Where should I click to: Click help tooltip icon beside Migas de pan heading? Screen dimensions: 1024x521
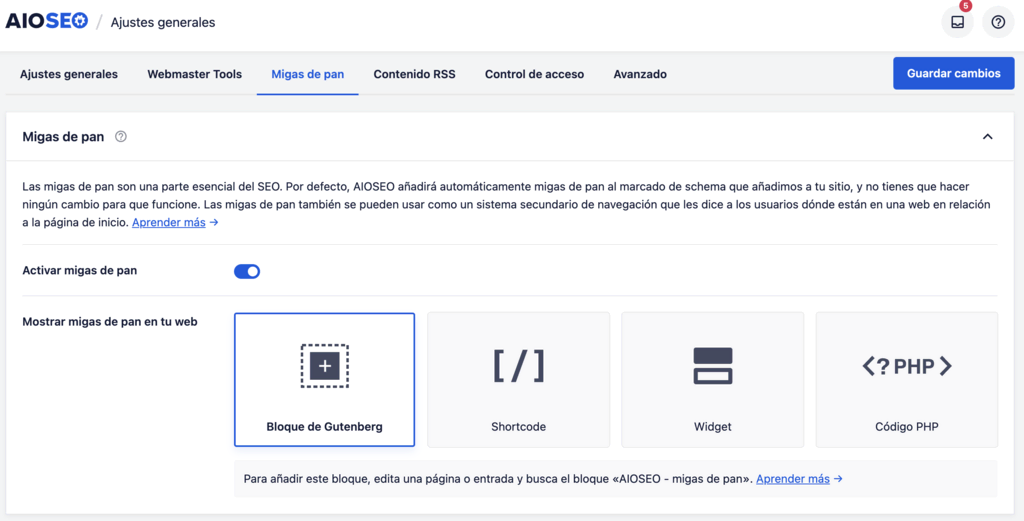pos(121,137)
